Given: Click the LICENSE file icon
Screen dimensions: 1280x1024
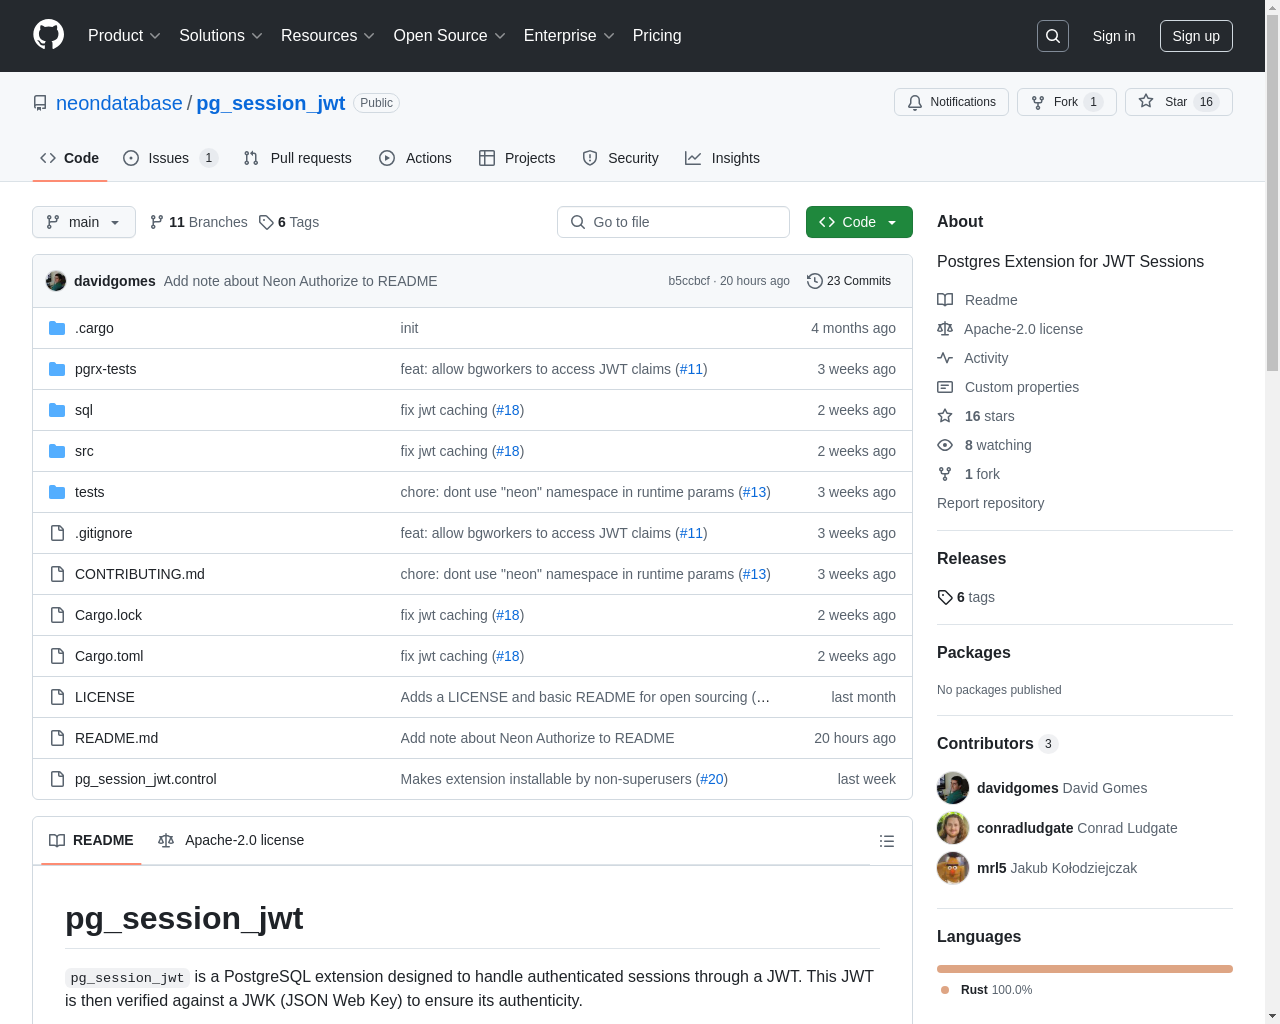Looking at the screenshot, I should point(57,697).
